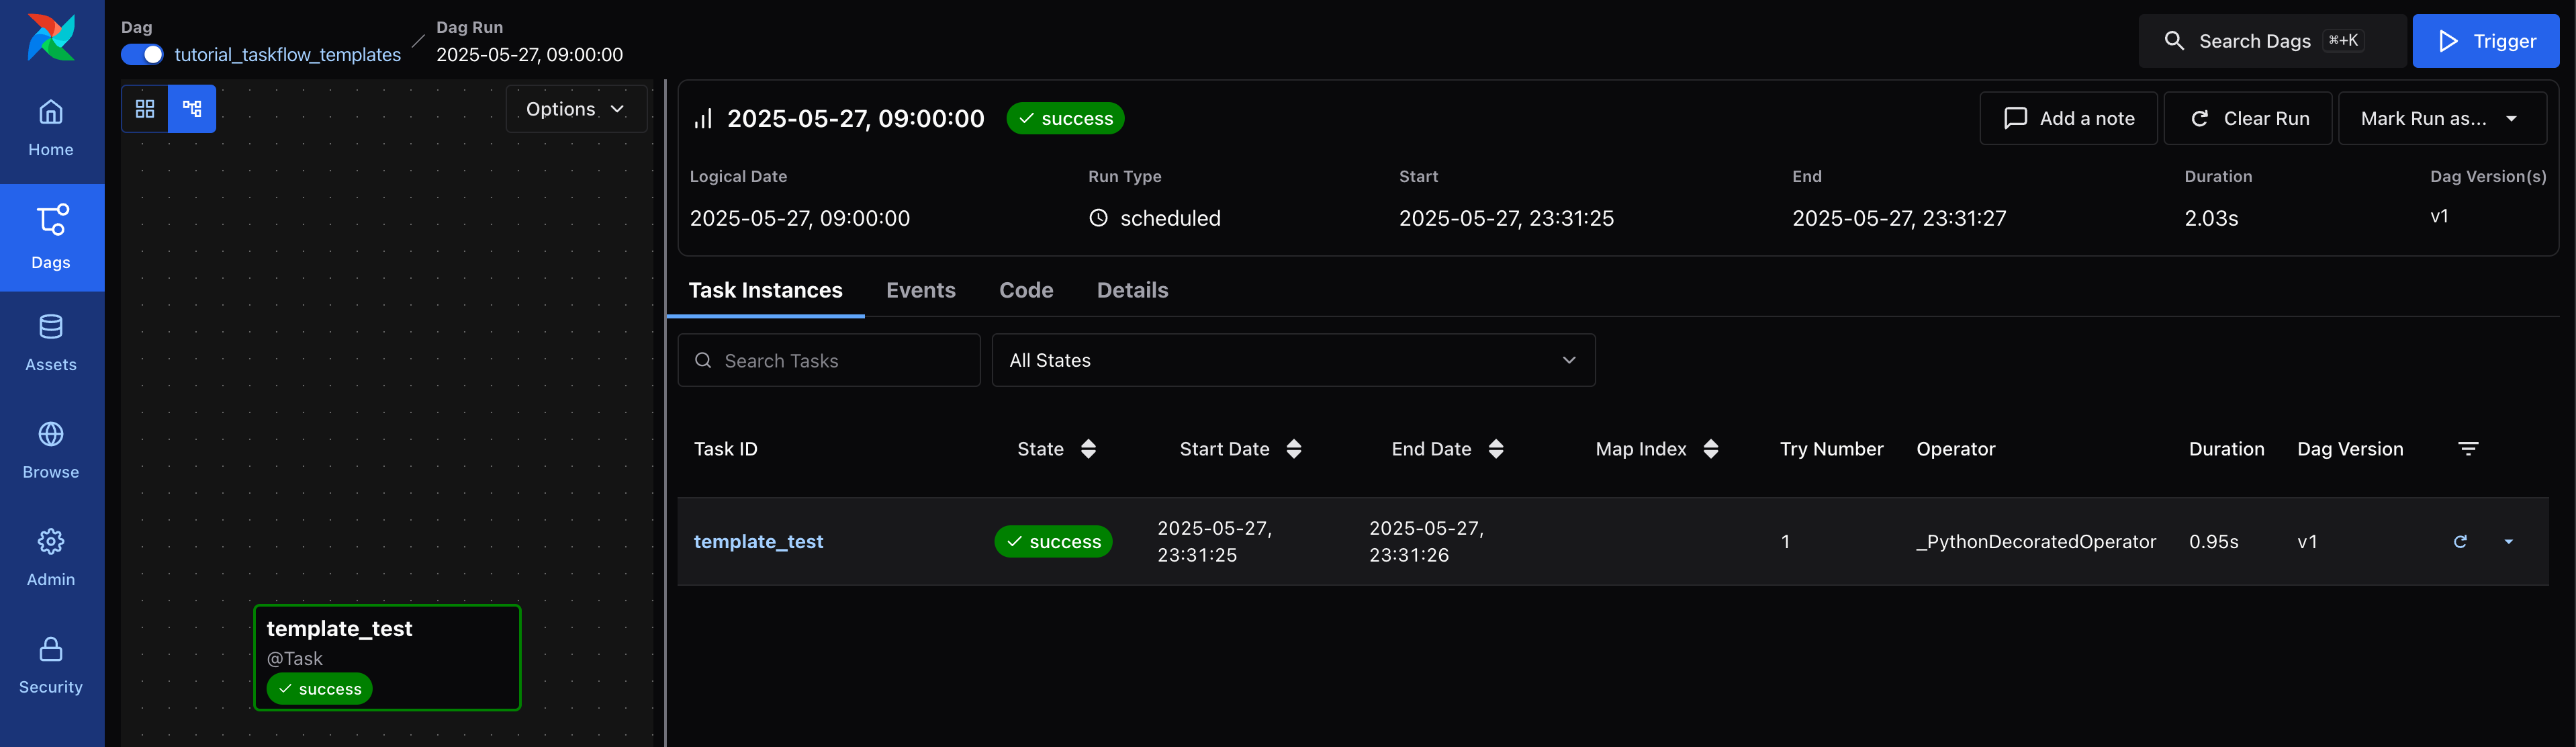Sort task instances by State

pyautogui.click(x=1088, y=449)
